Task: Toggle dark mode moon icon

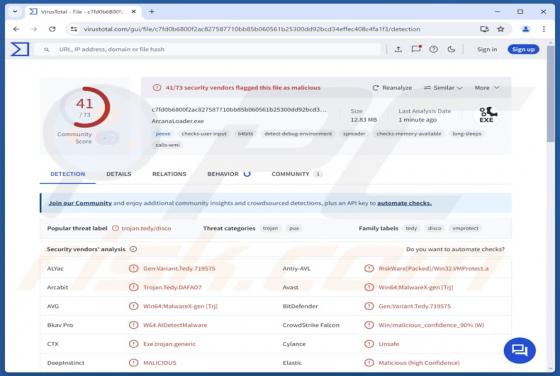Action: (451, 49)
